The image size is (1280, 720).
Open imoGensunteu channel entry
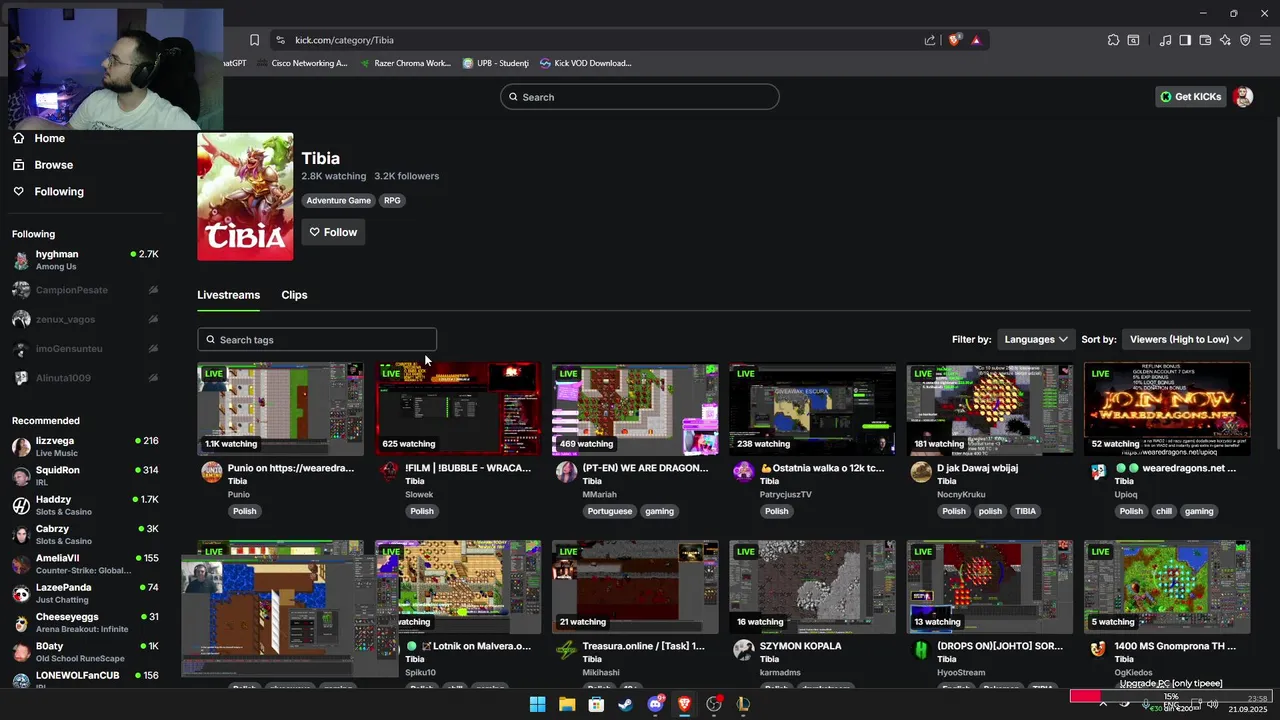[x=85, y=348]
